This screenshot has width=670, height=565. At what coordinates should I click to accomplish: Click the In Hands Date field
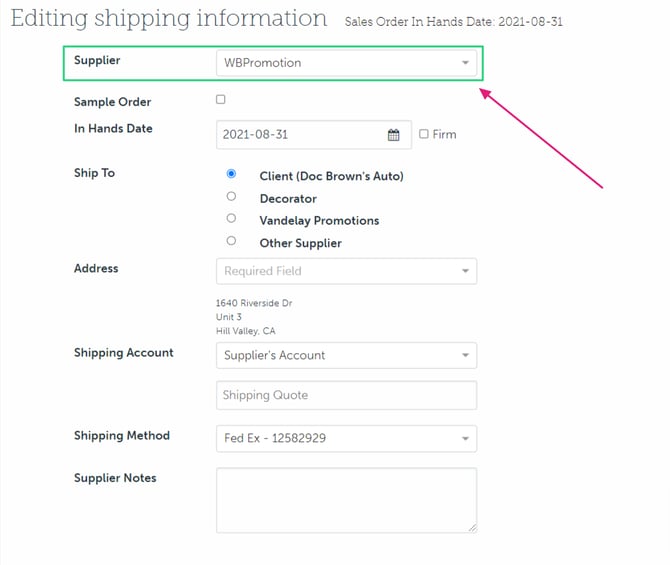point(300,135)
